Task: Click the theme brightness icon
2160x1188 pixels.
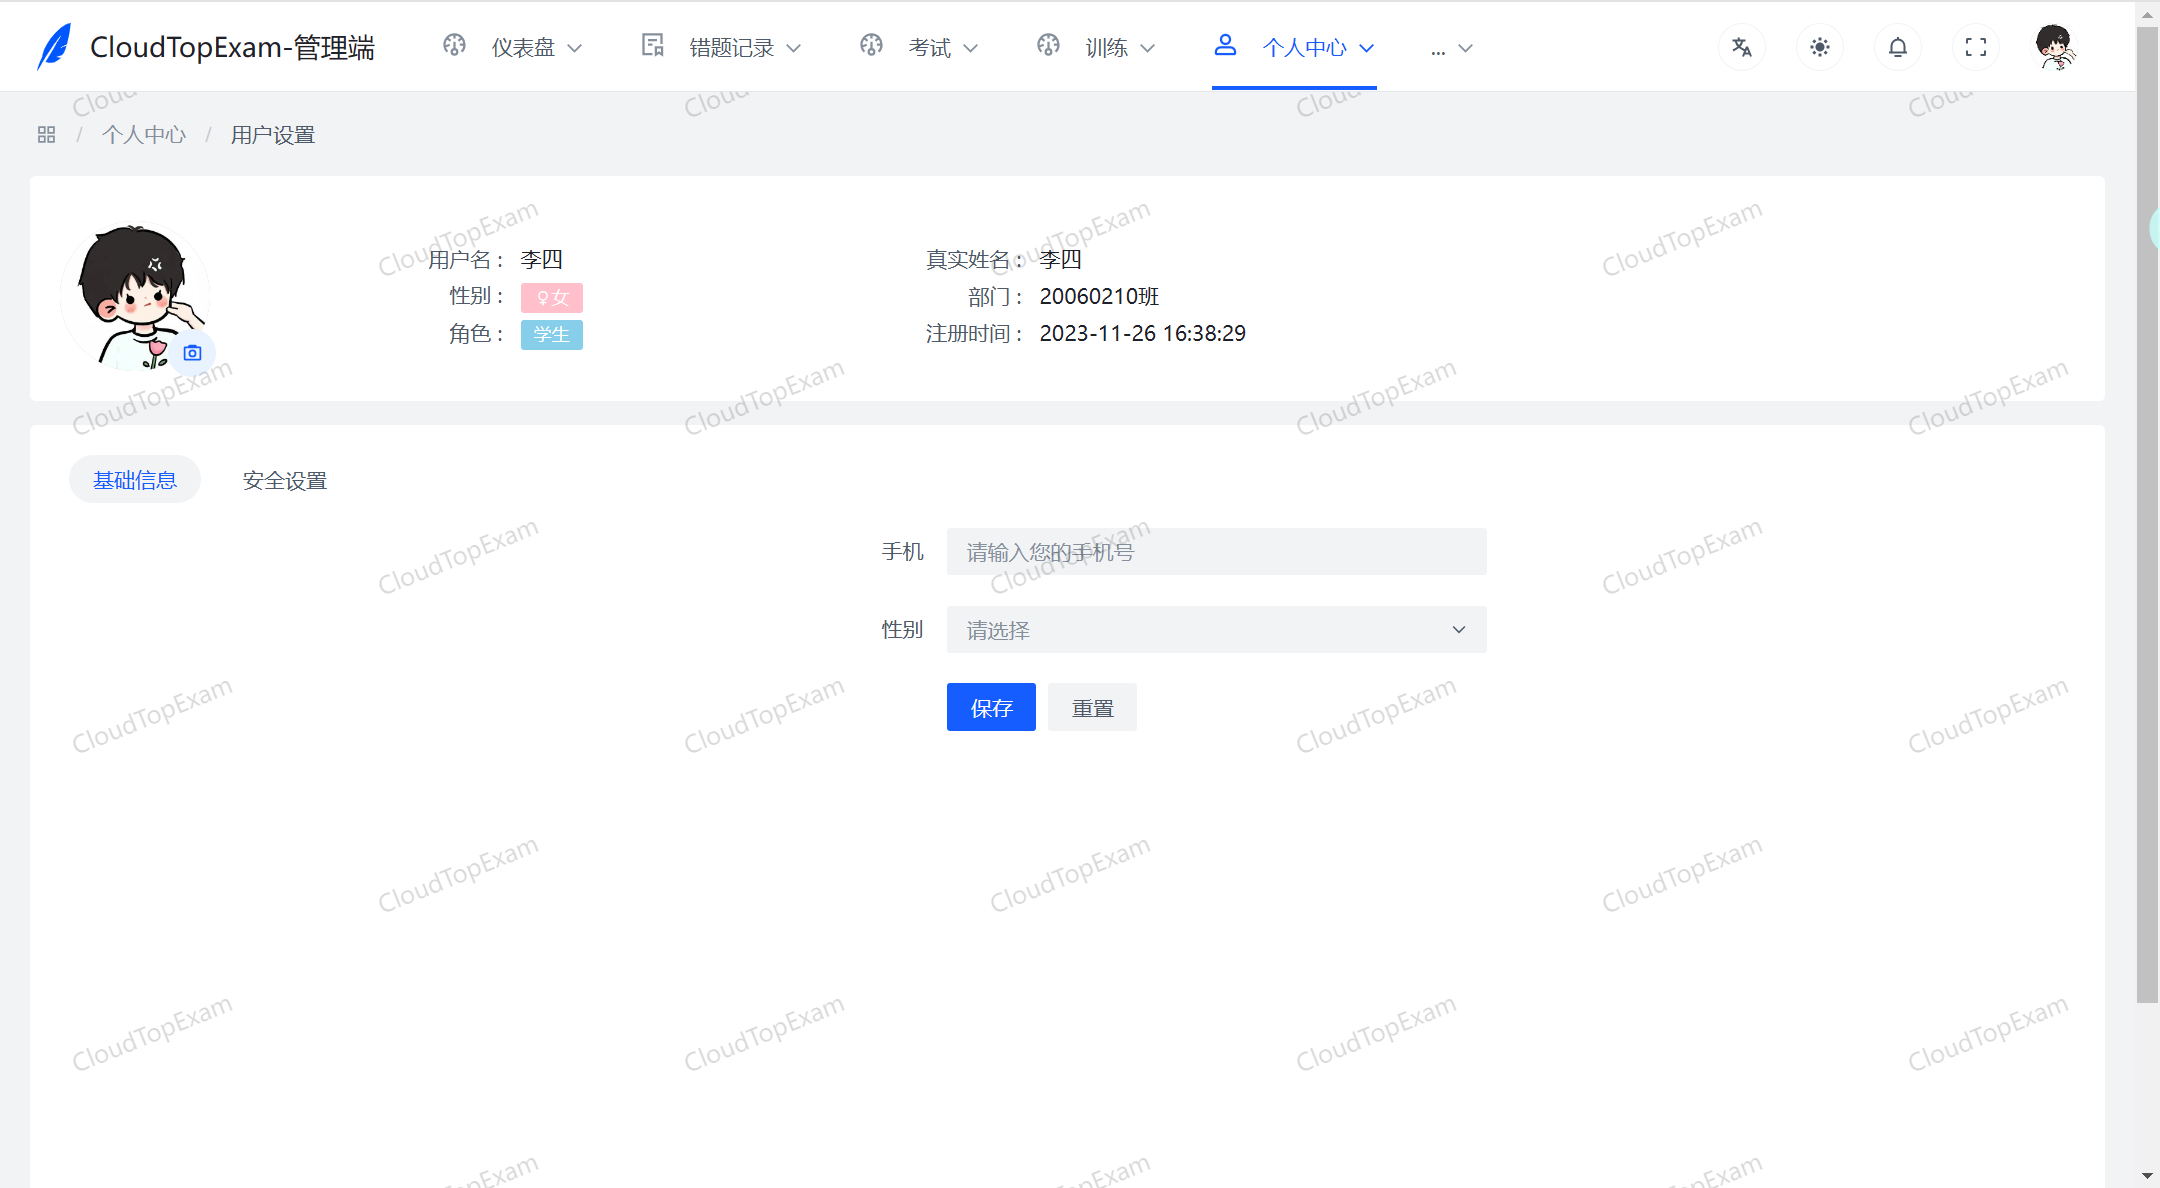Action: [1820, 46]
